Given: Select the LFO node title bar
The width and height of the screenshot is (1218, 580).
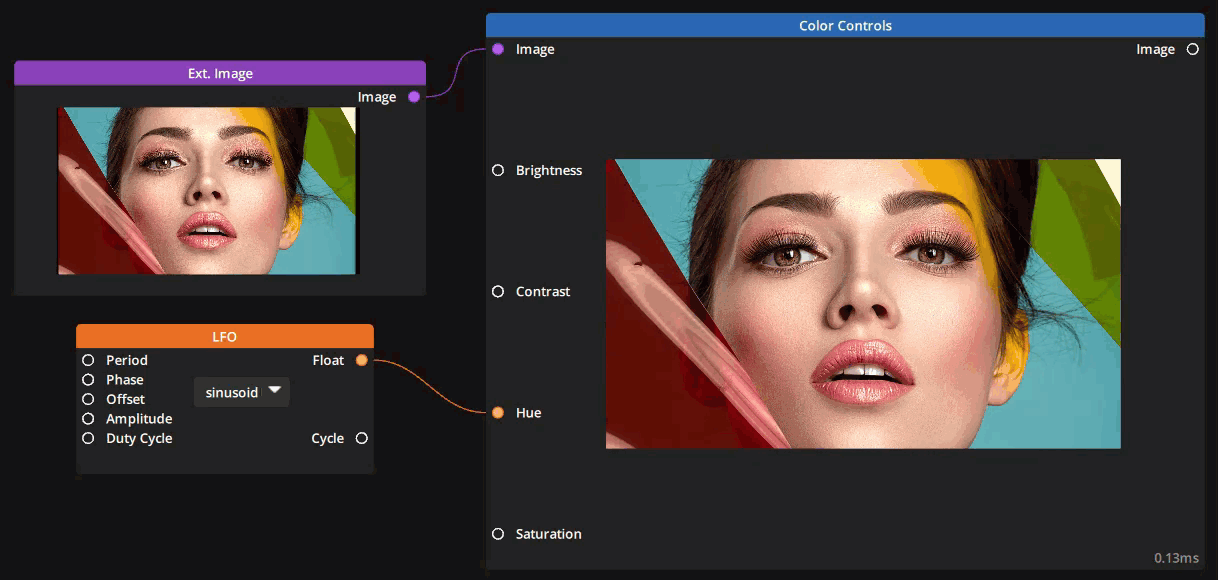Looking at the screenshot, I should coord(225,336).
